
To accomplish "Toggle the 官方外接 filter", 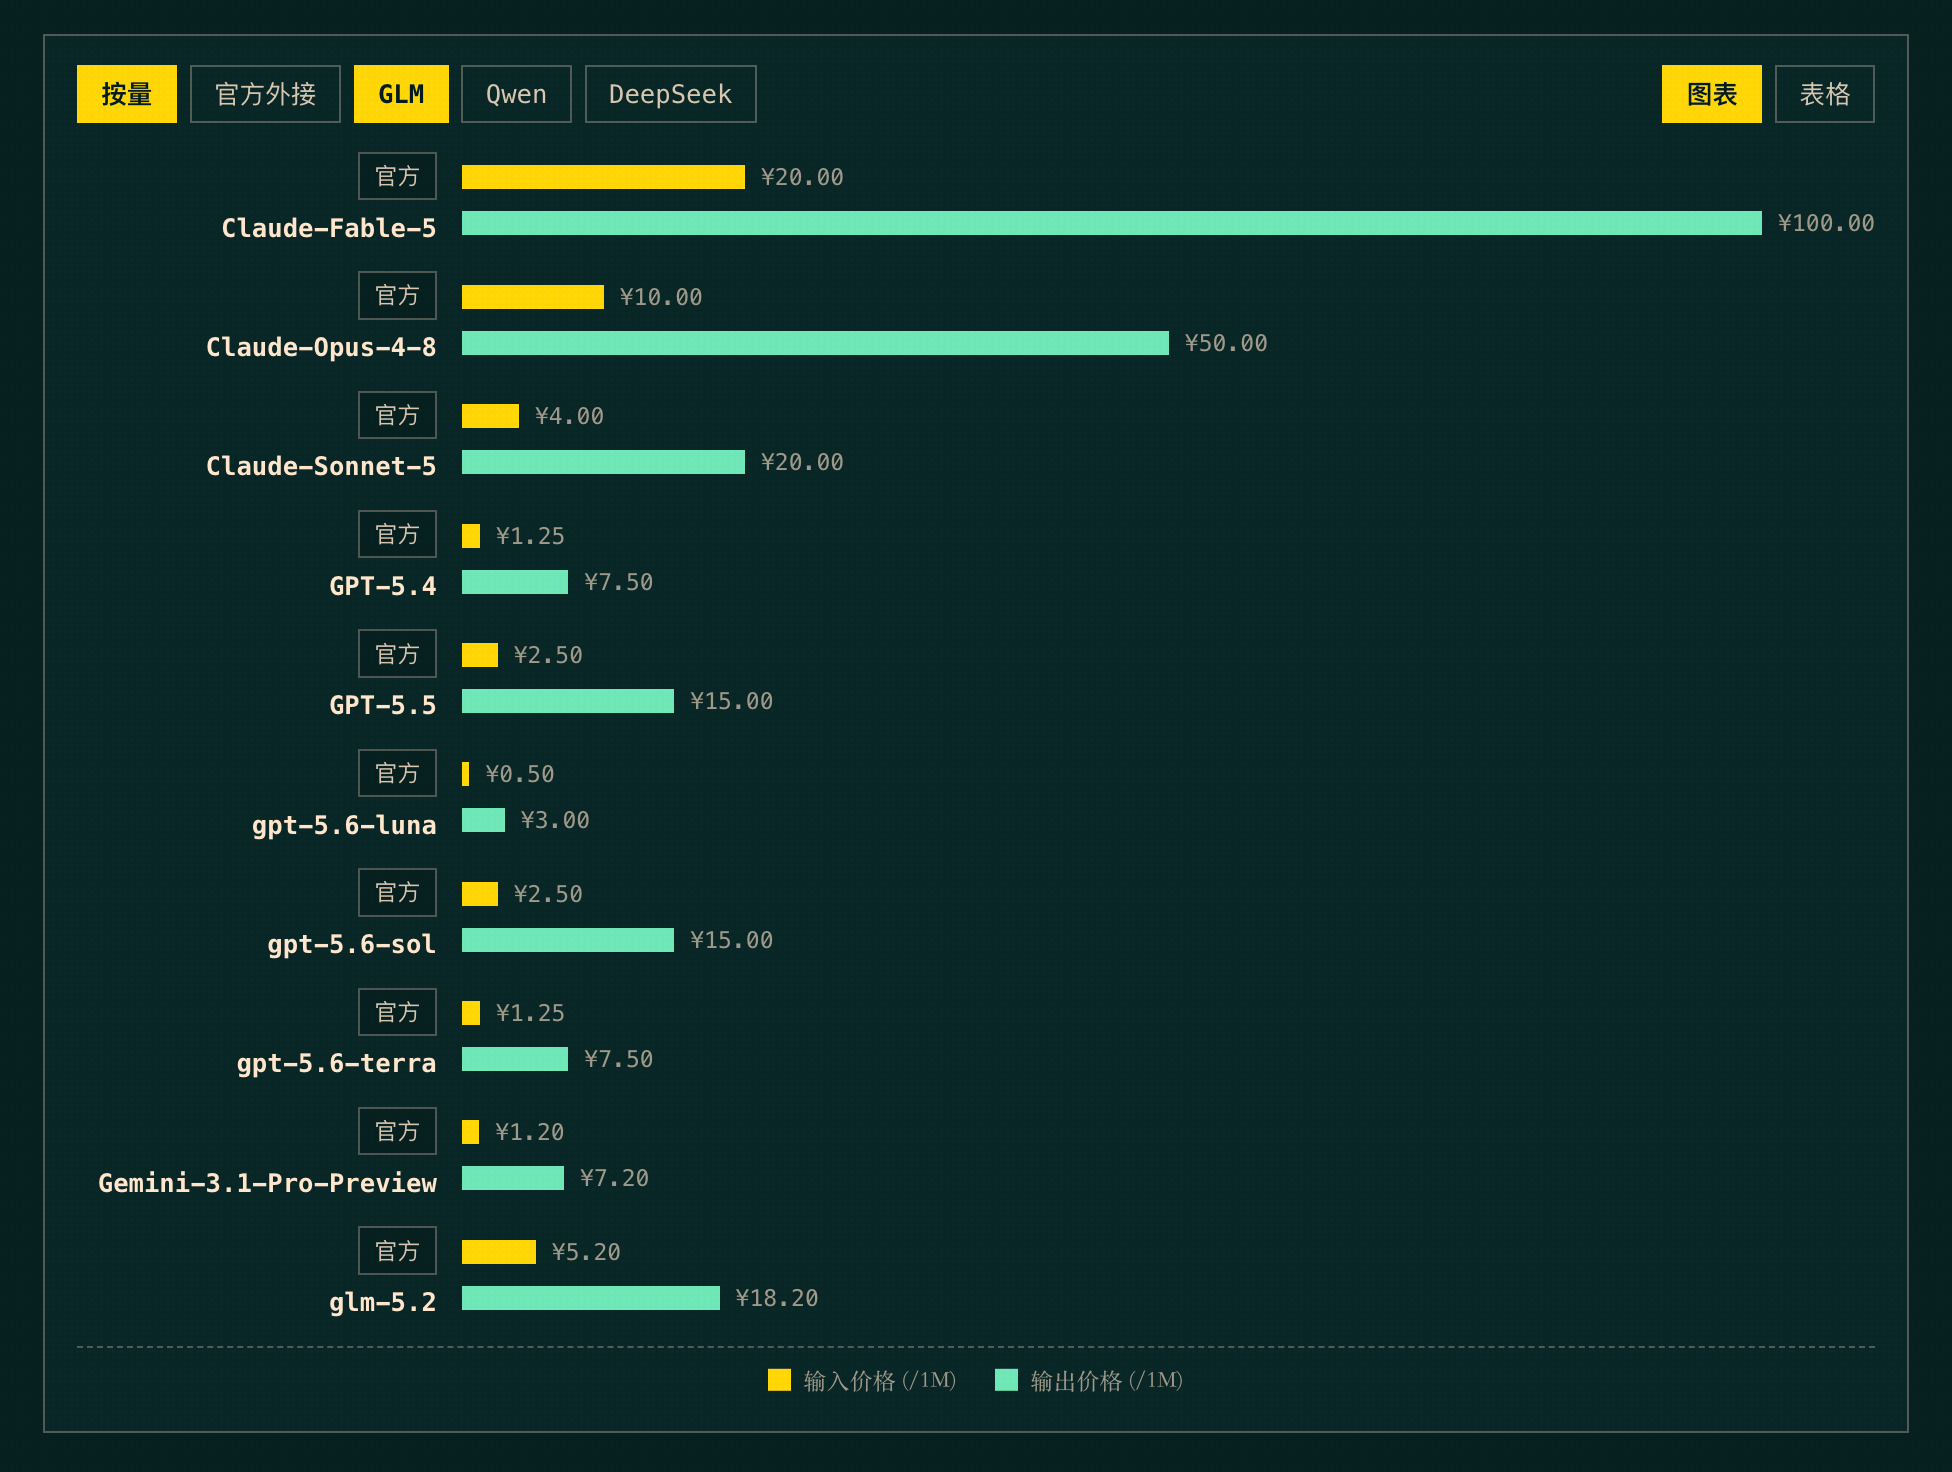I will click(265, 94).
